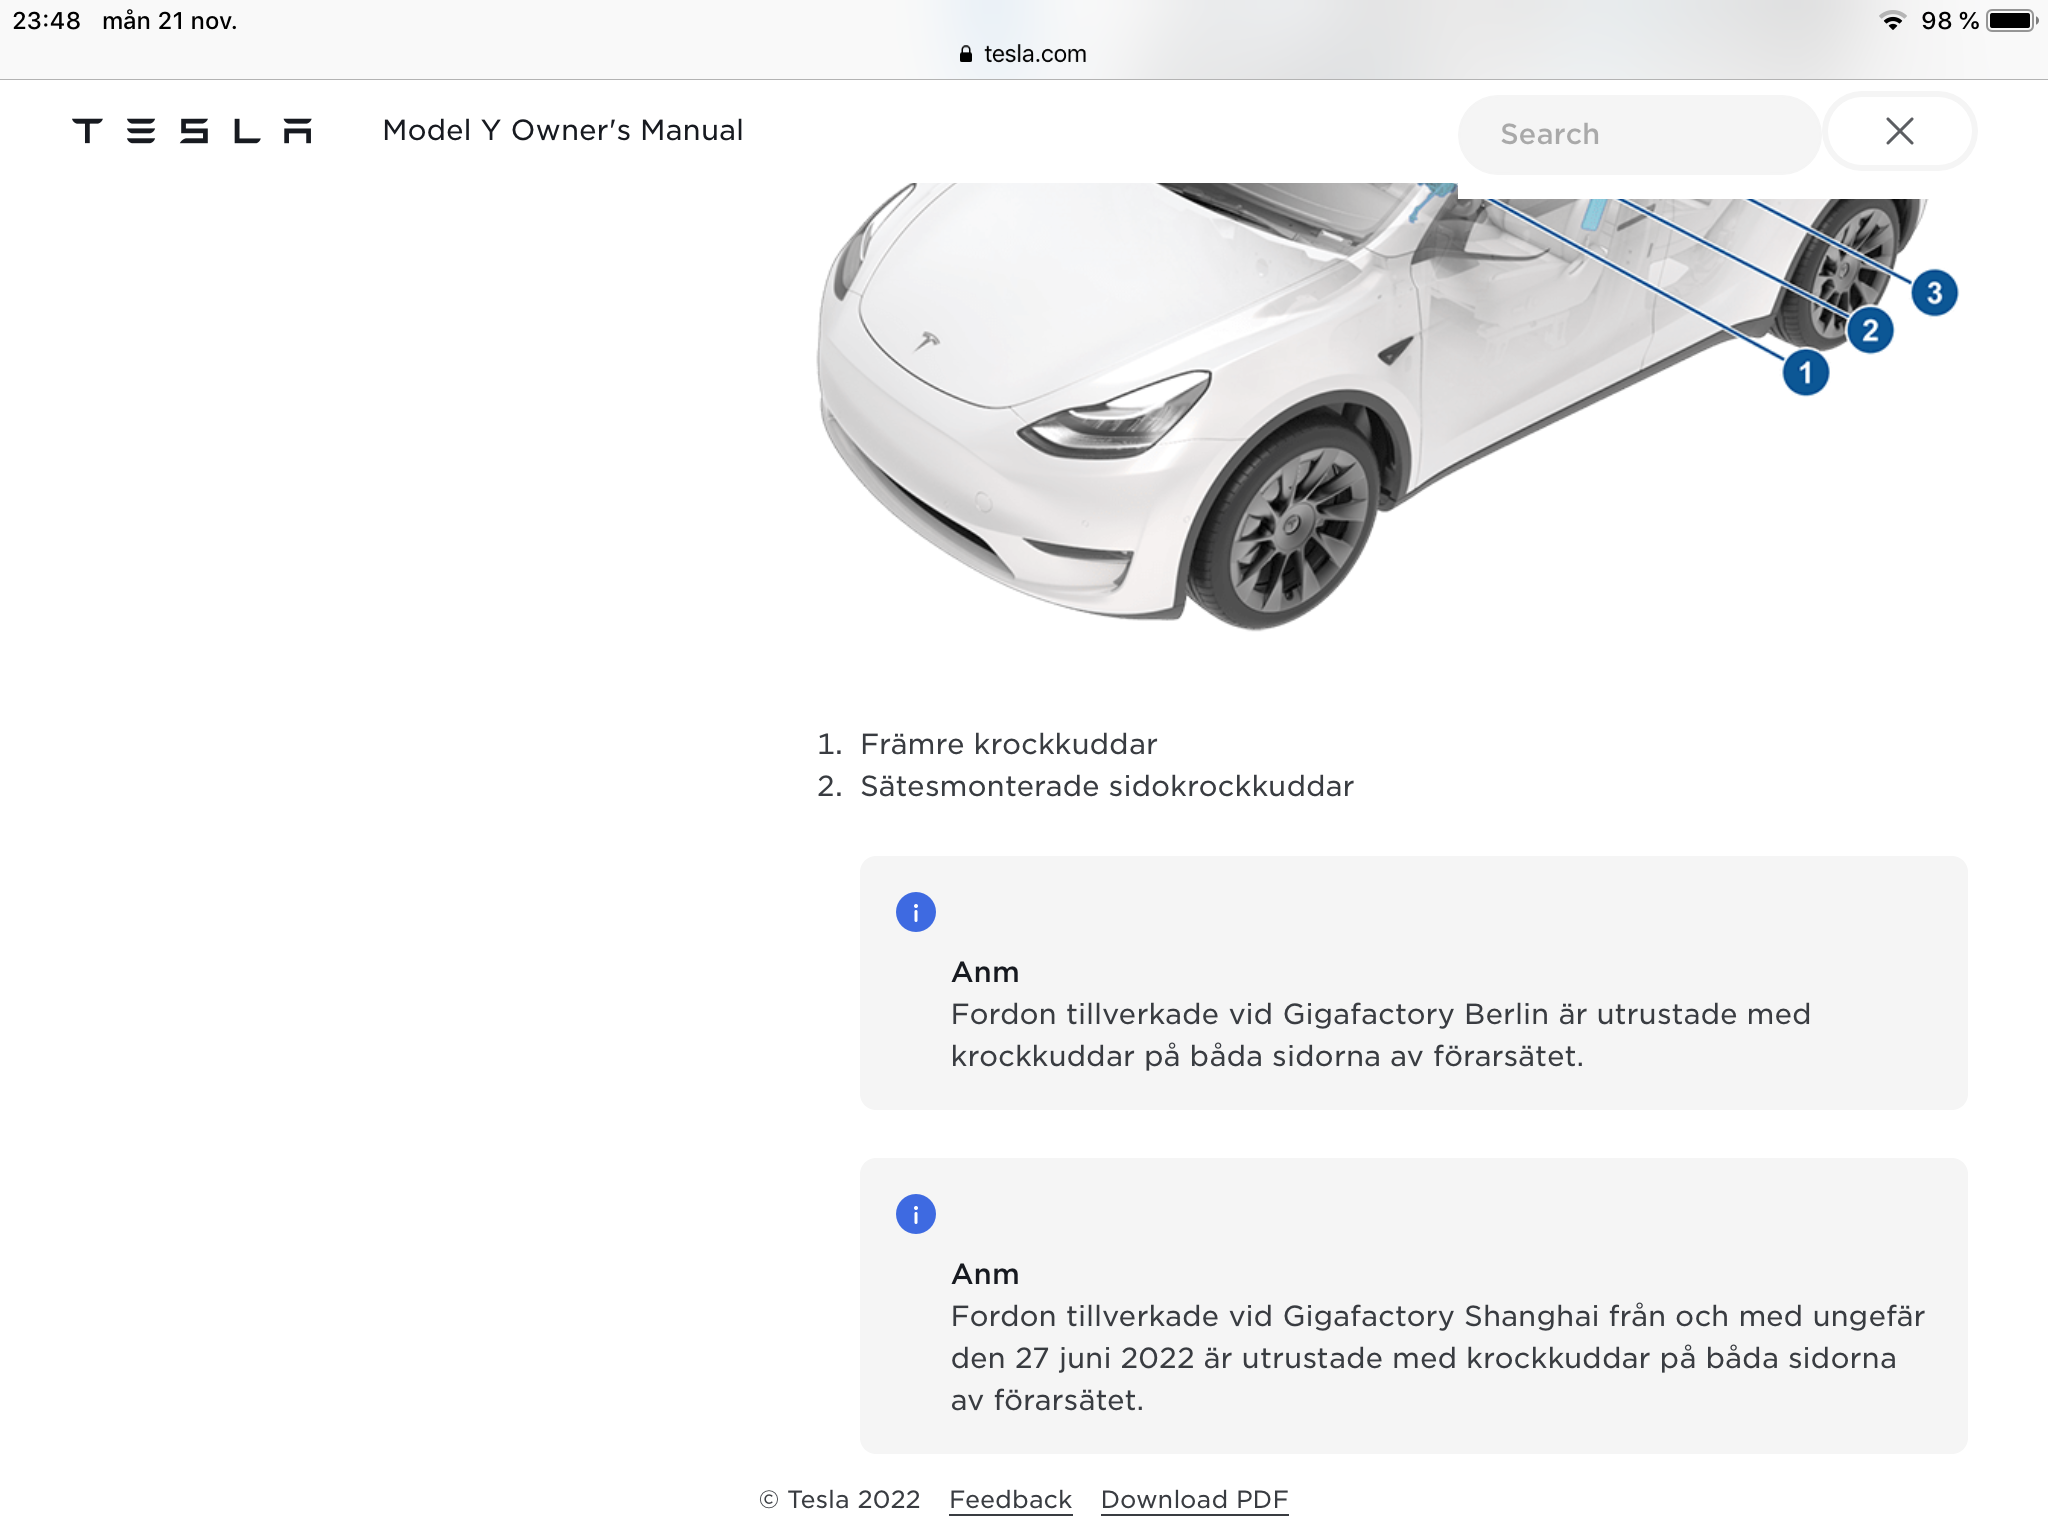Close the search with the X button

pyautogui.click(x=1900, y=131)
